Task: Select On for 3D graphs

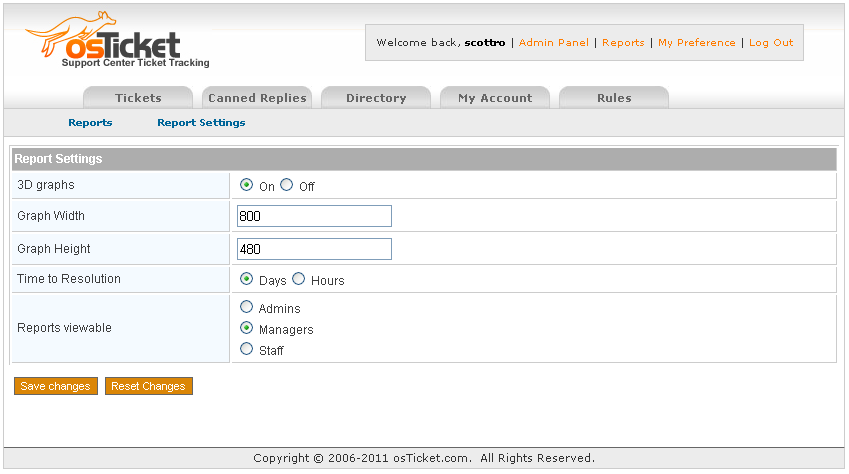Action: 247,185
